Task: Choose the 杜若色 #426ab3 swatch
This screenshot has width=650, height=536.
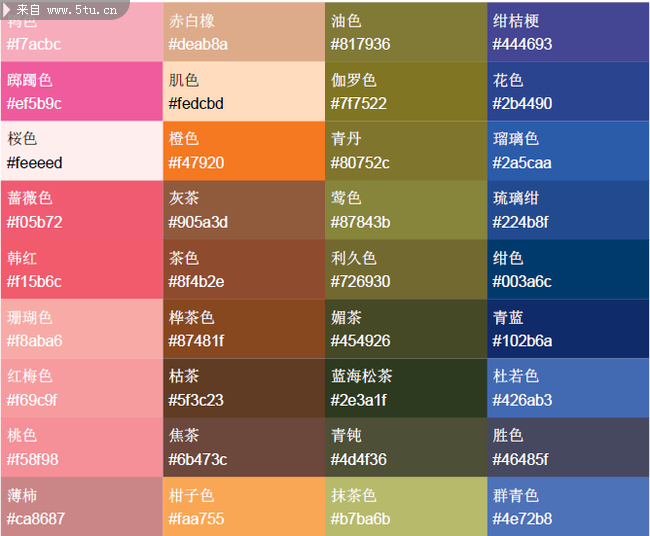Action: [x=568, y=388]
